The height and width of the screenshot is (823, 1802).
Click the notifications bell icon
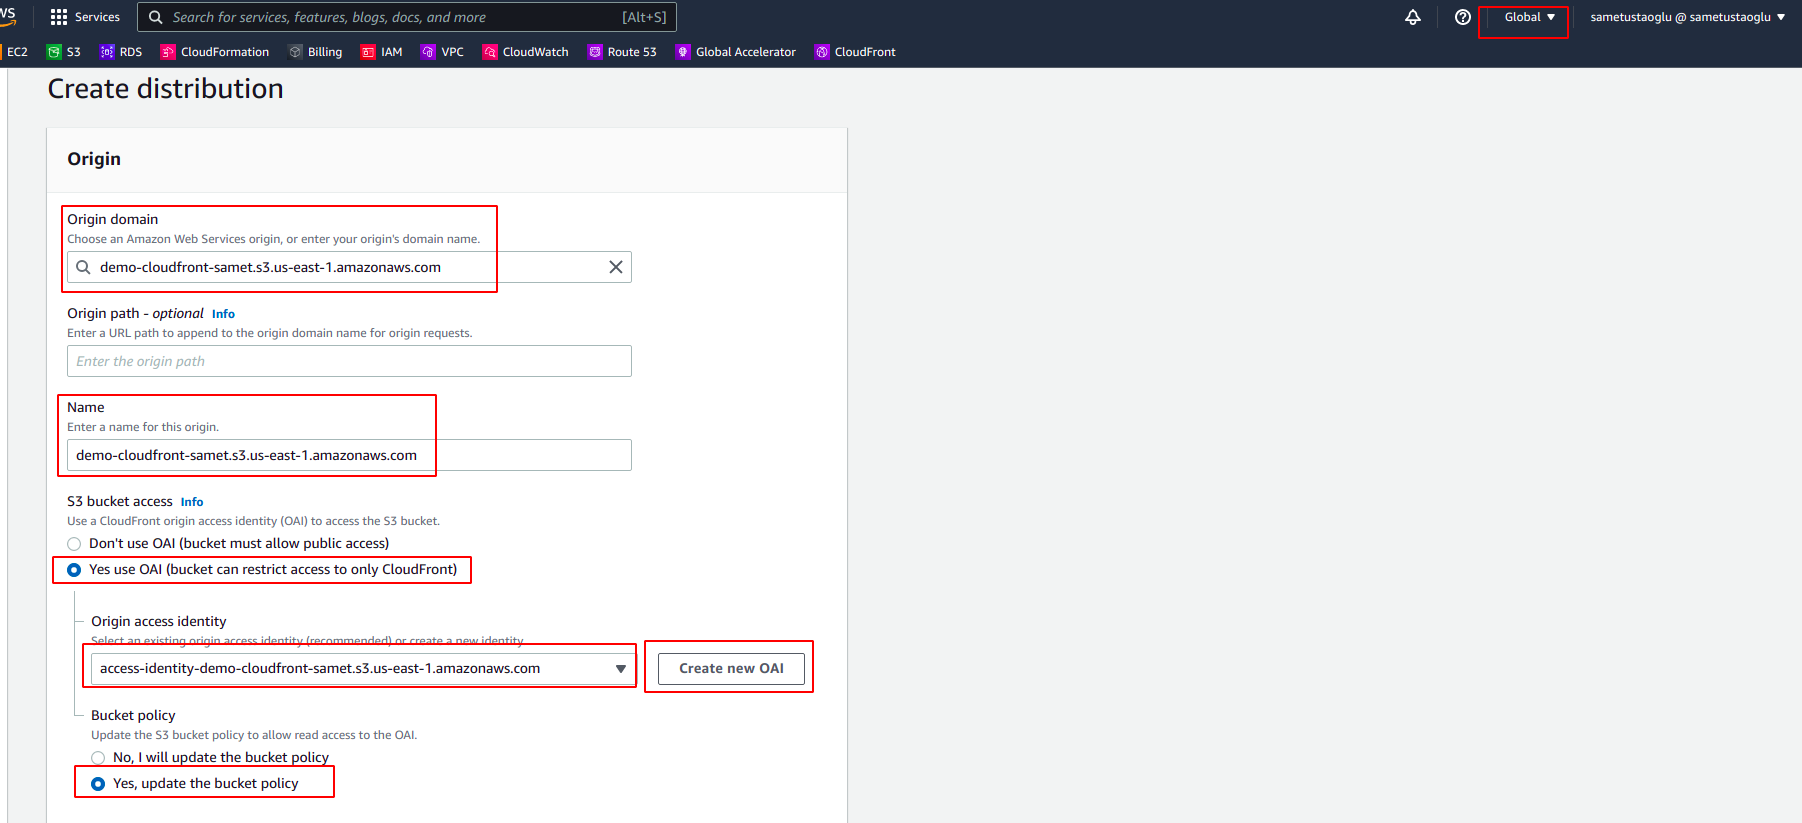(x=1412, y=17)
